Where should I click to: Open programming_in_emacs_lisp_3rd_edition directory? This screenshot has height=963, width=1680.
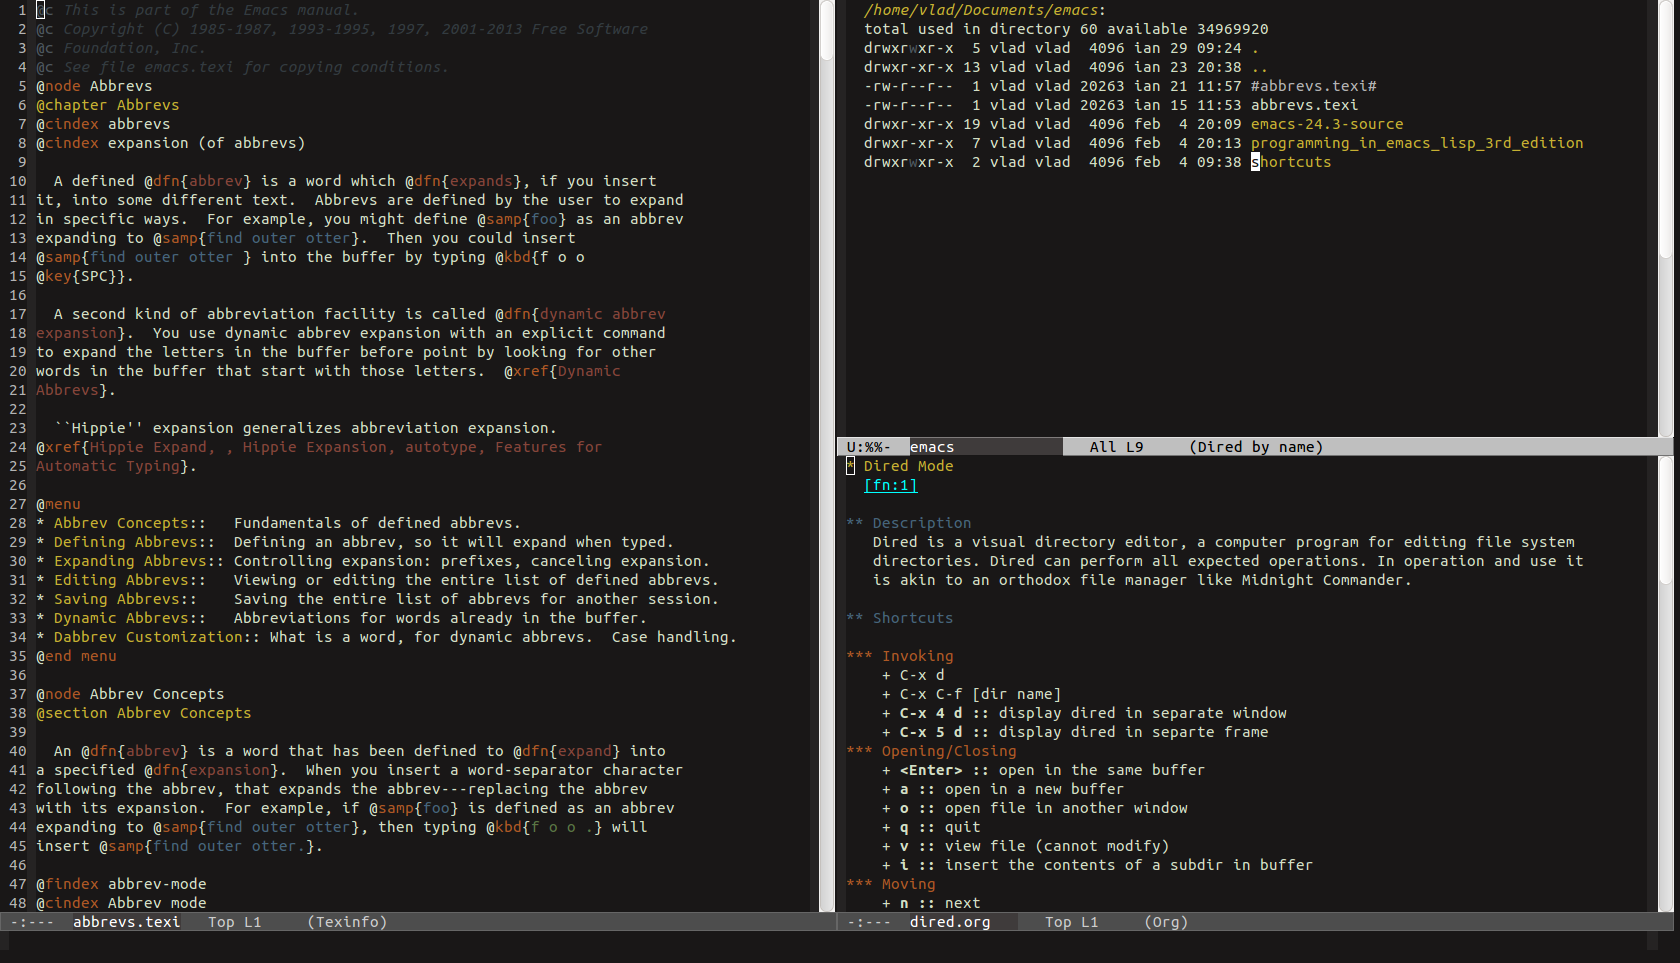pyautogui.click(x=1417, y=143)
